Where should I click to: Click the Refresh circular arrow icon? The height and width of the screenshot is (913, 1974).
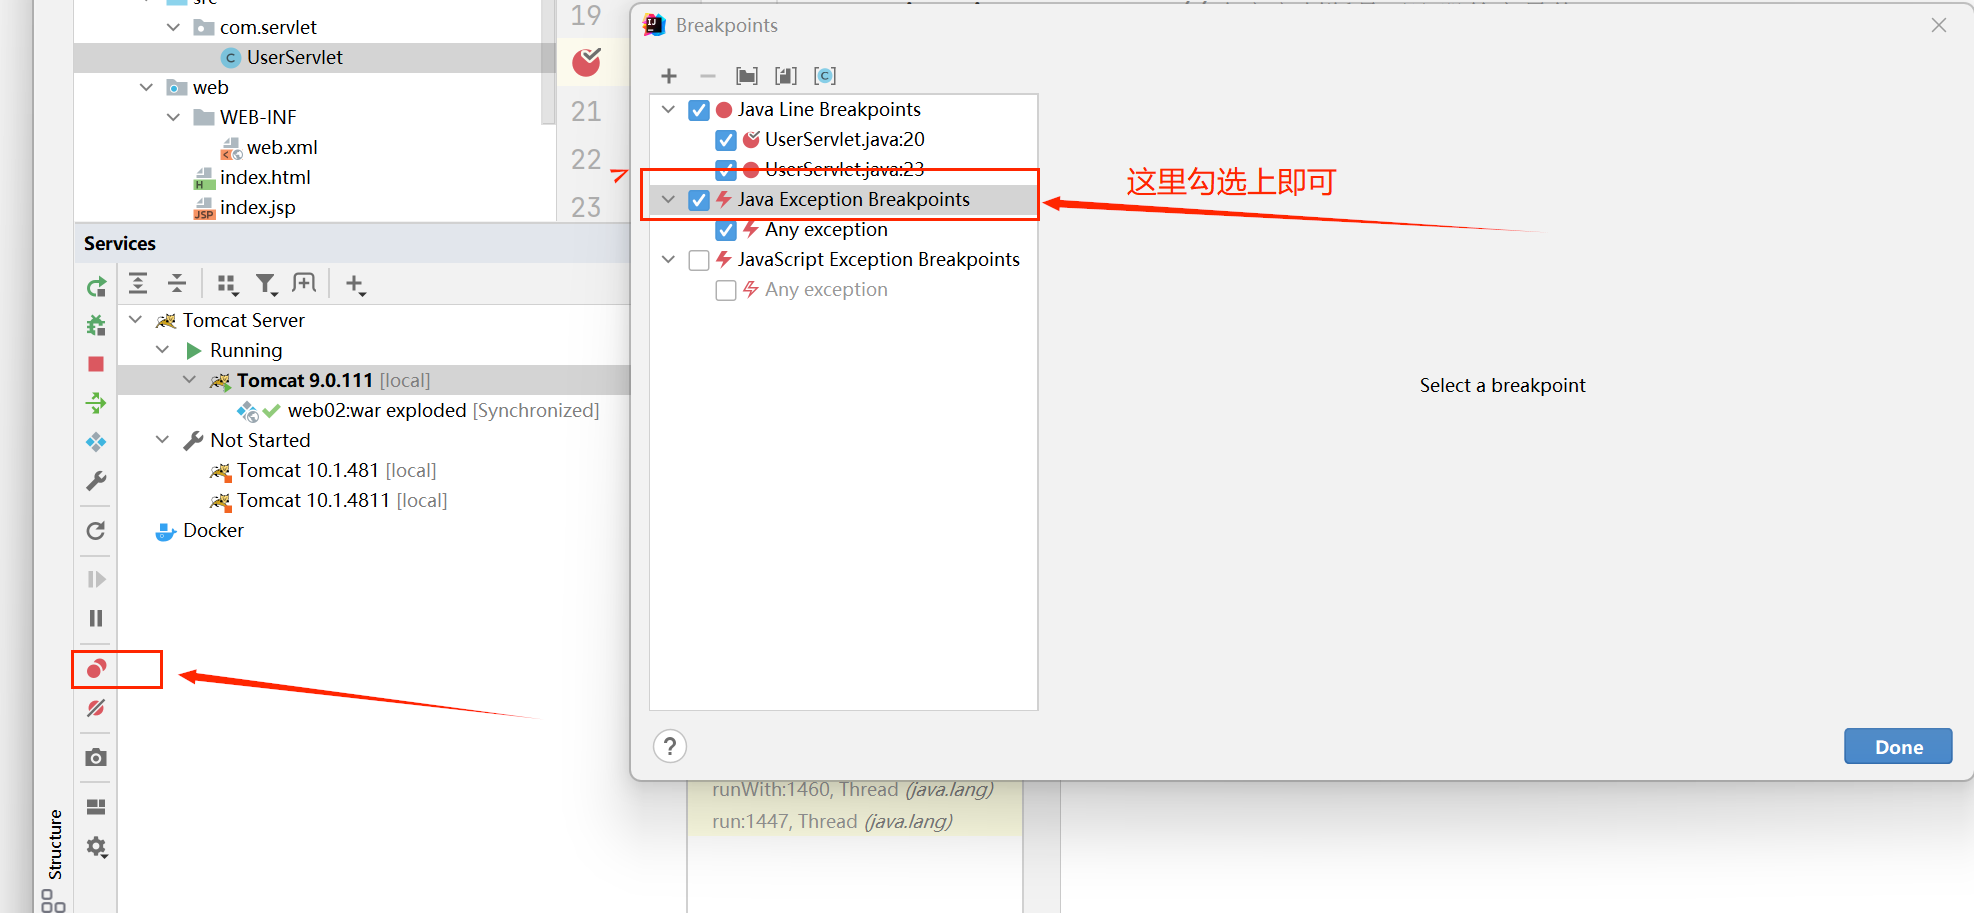(96, 530)
